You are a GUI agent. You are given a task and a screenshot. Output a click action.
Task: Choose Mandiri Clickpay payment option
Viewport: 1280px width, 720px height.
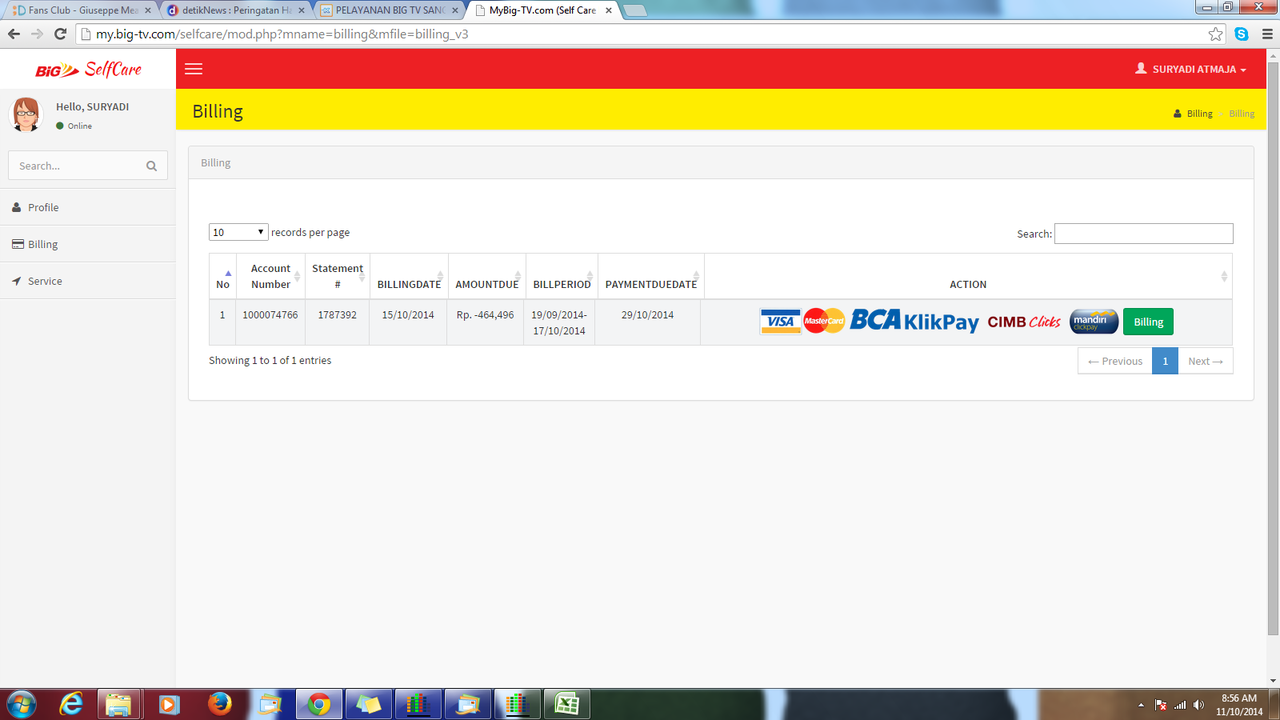pos(1094,321)
